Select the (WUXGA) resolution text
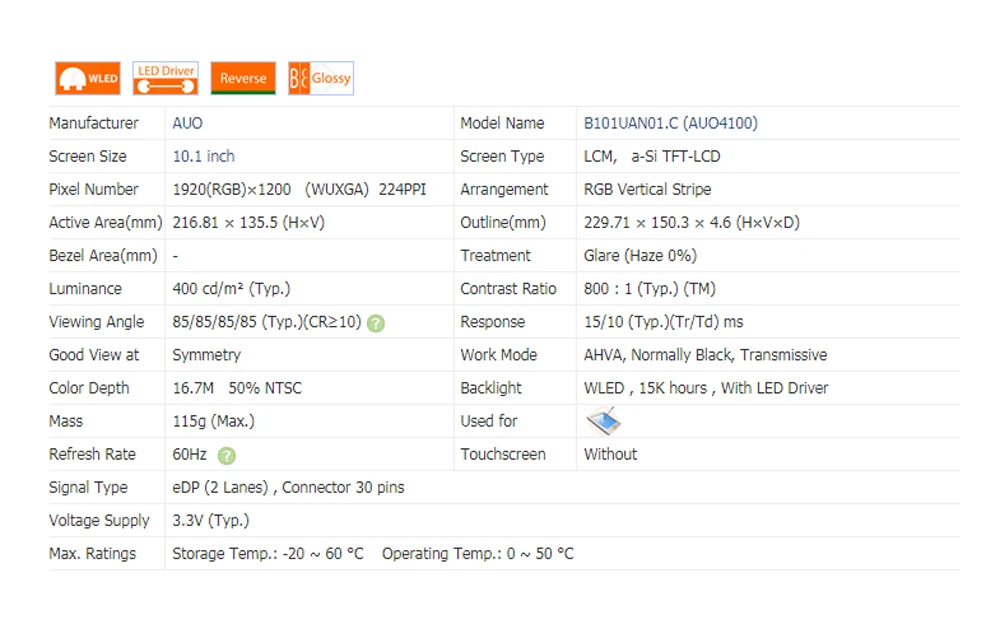This screenshot has width=1000, height=624. 336,189
